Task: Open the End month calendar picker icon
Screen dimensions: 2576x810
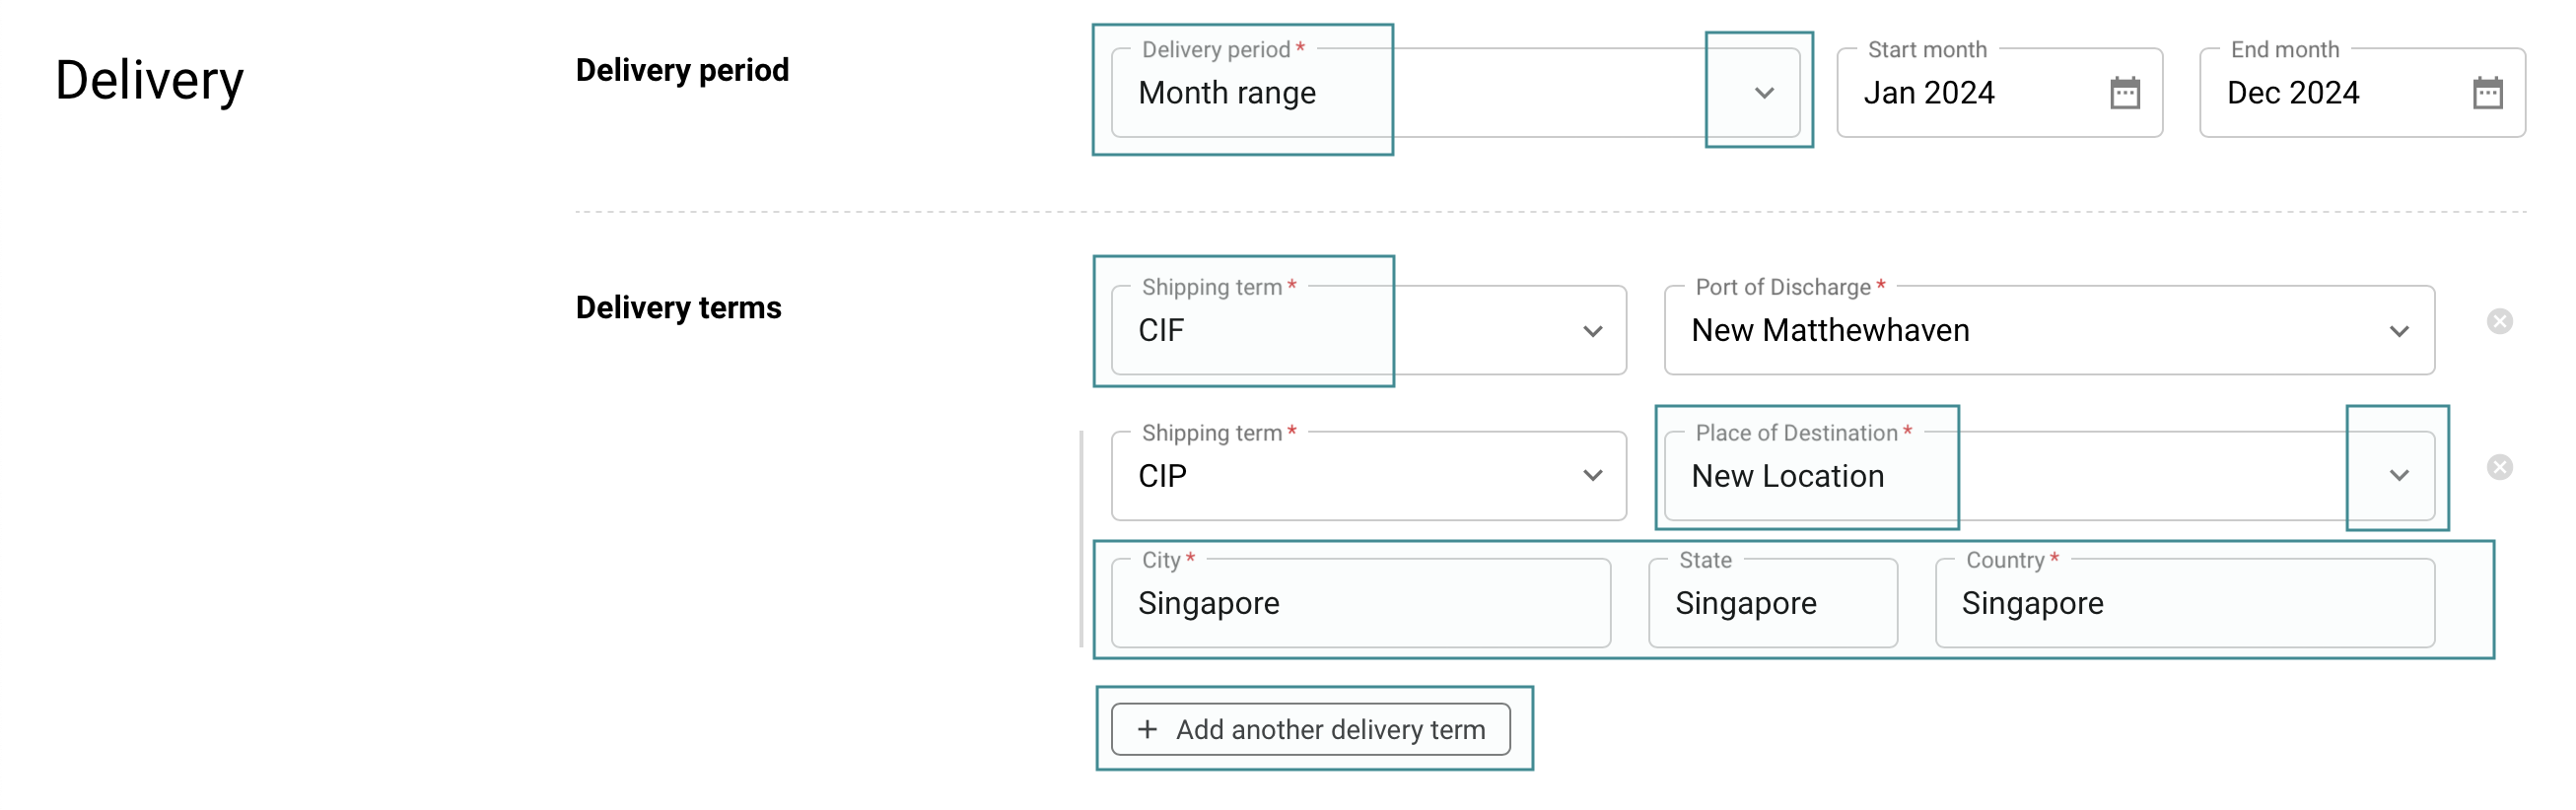Action: pos(2487,93)
